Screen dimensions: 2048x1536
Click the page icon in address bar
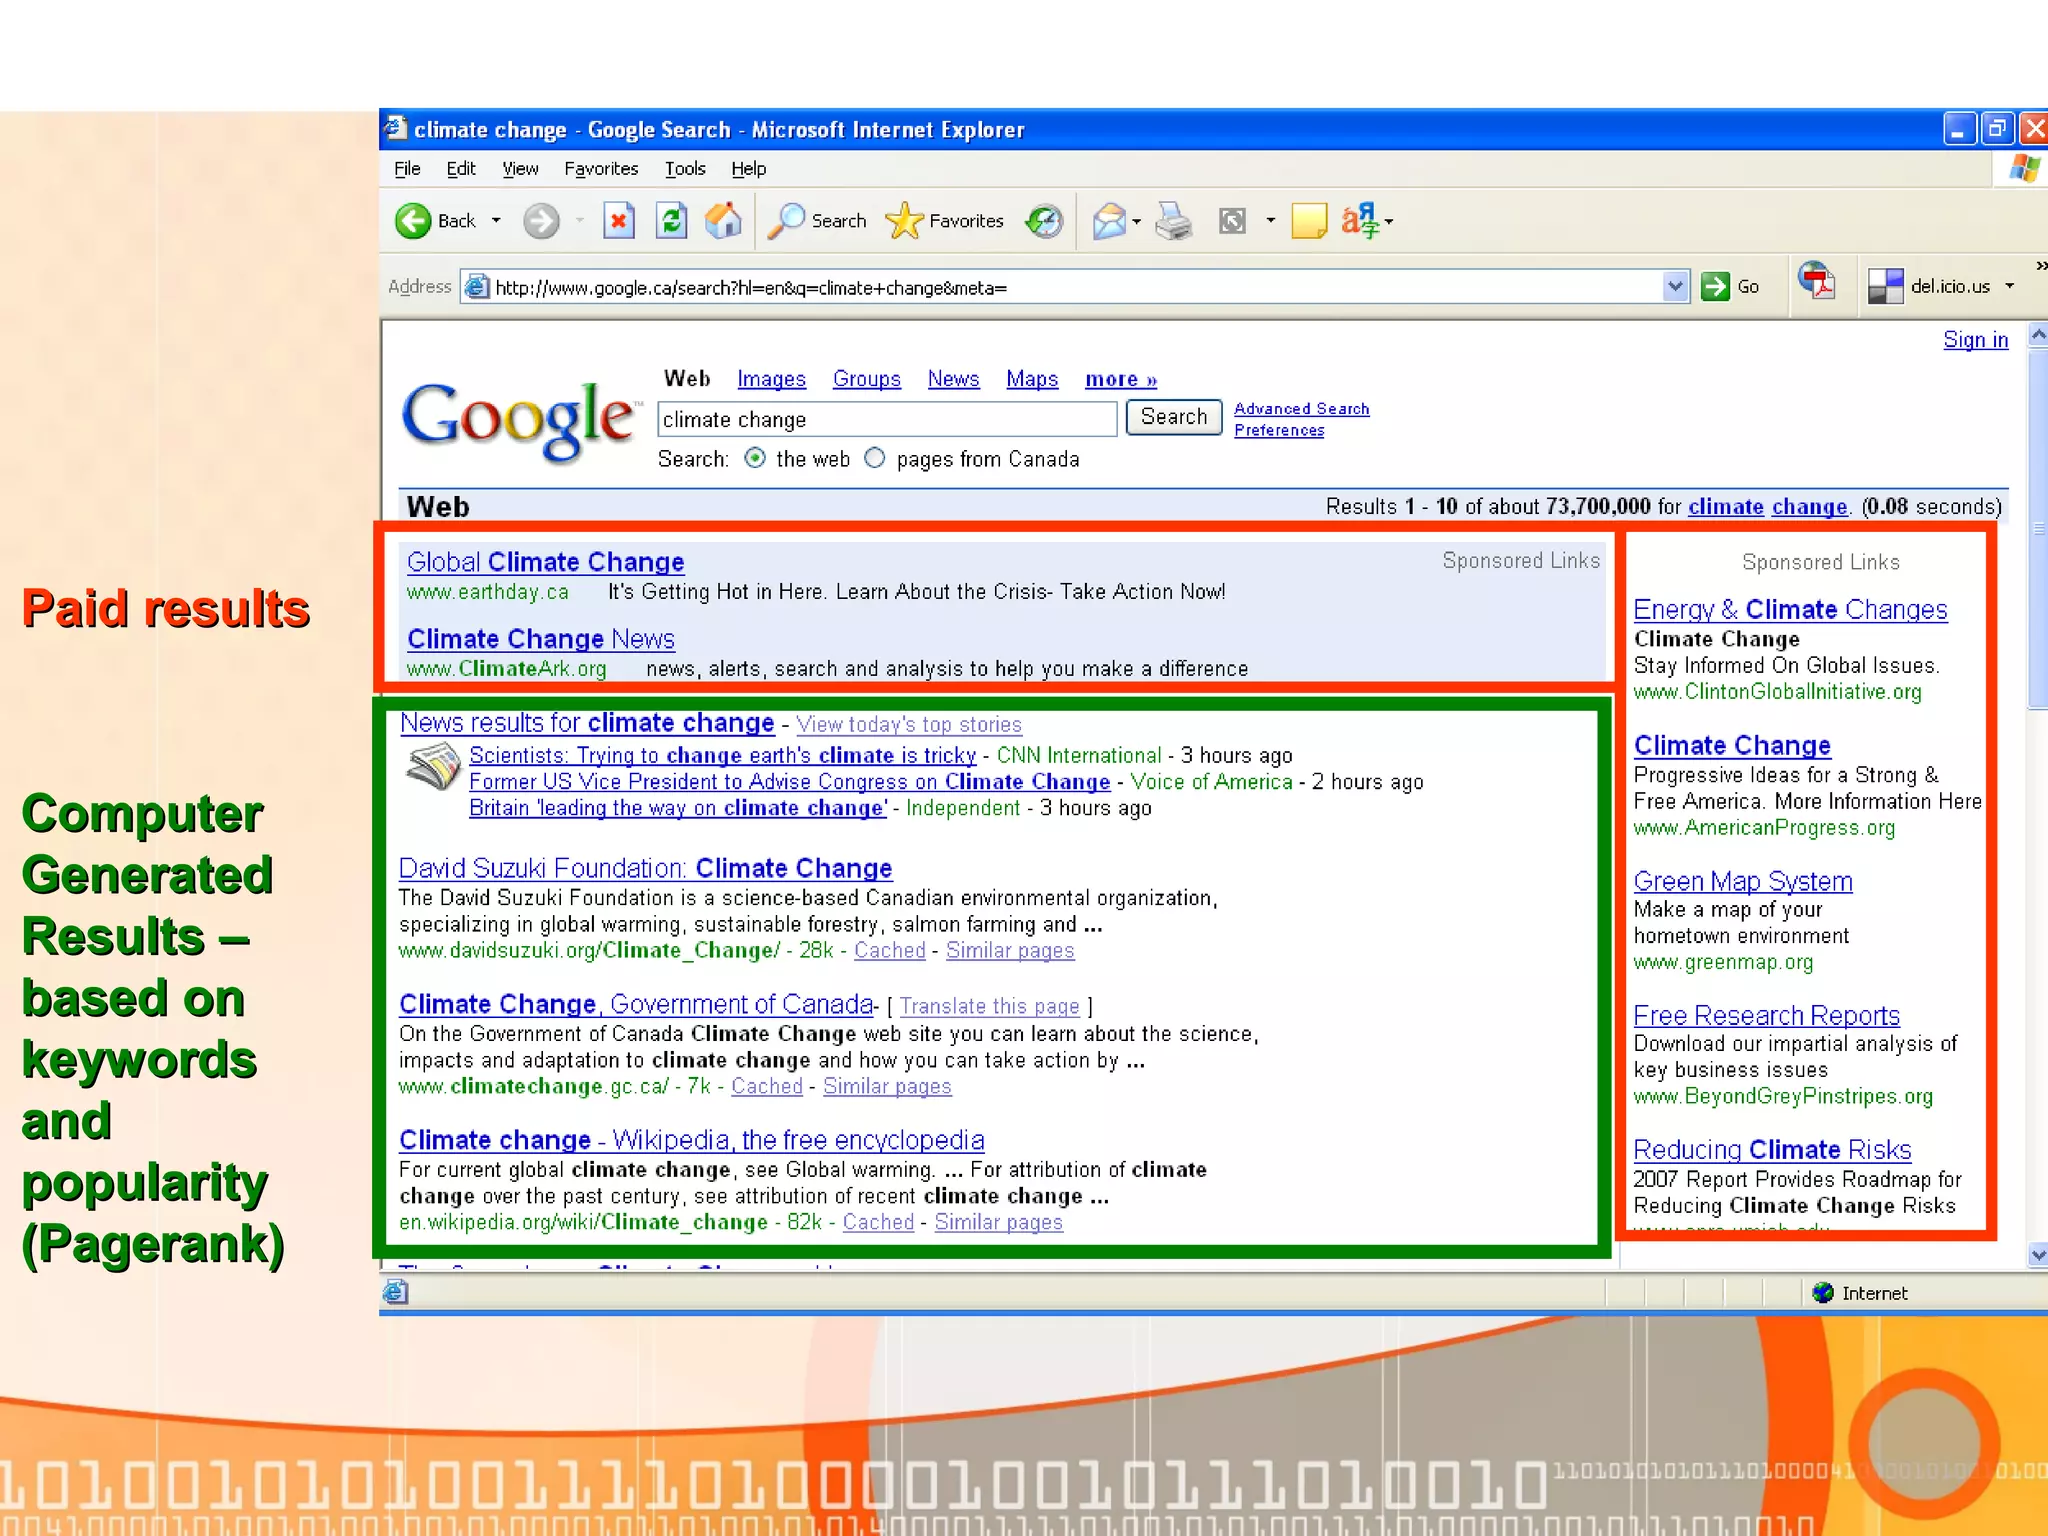click(477, 287)
